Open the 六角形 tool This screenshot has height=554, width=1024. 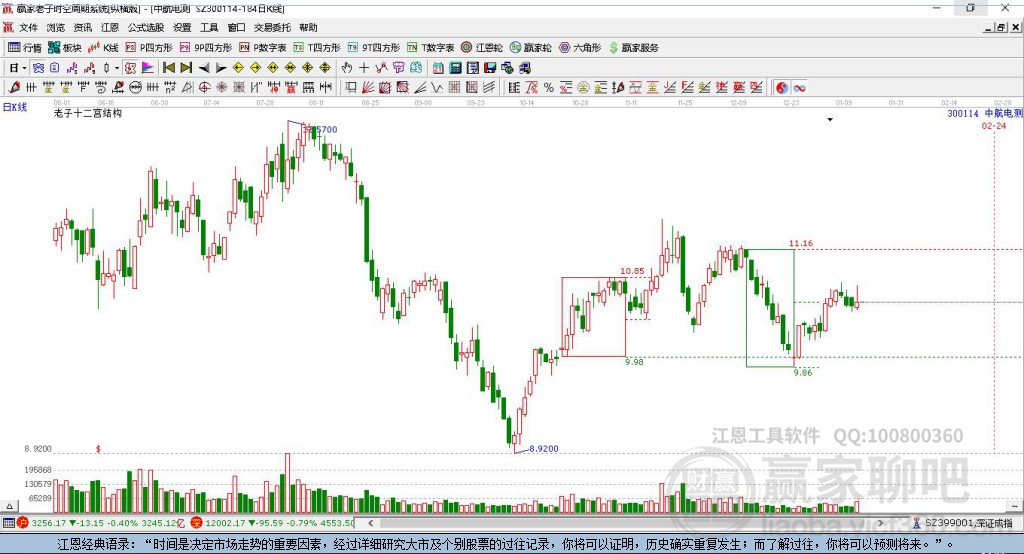pyautogui.click(x=580, y=48)
